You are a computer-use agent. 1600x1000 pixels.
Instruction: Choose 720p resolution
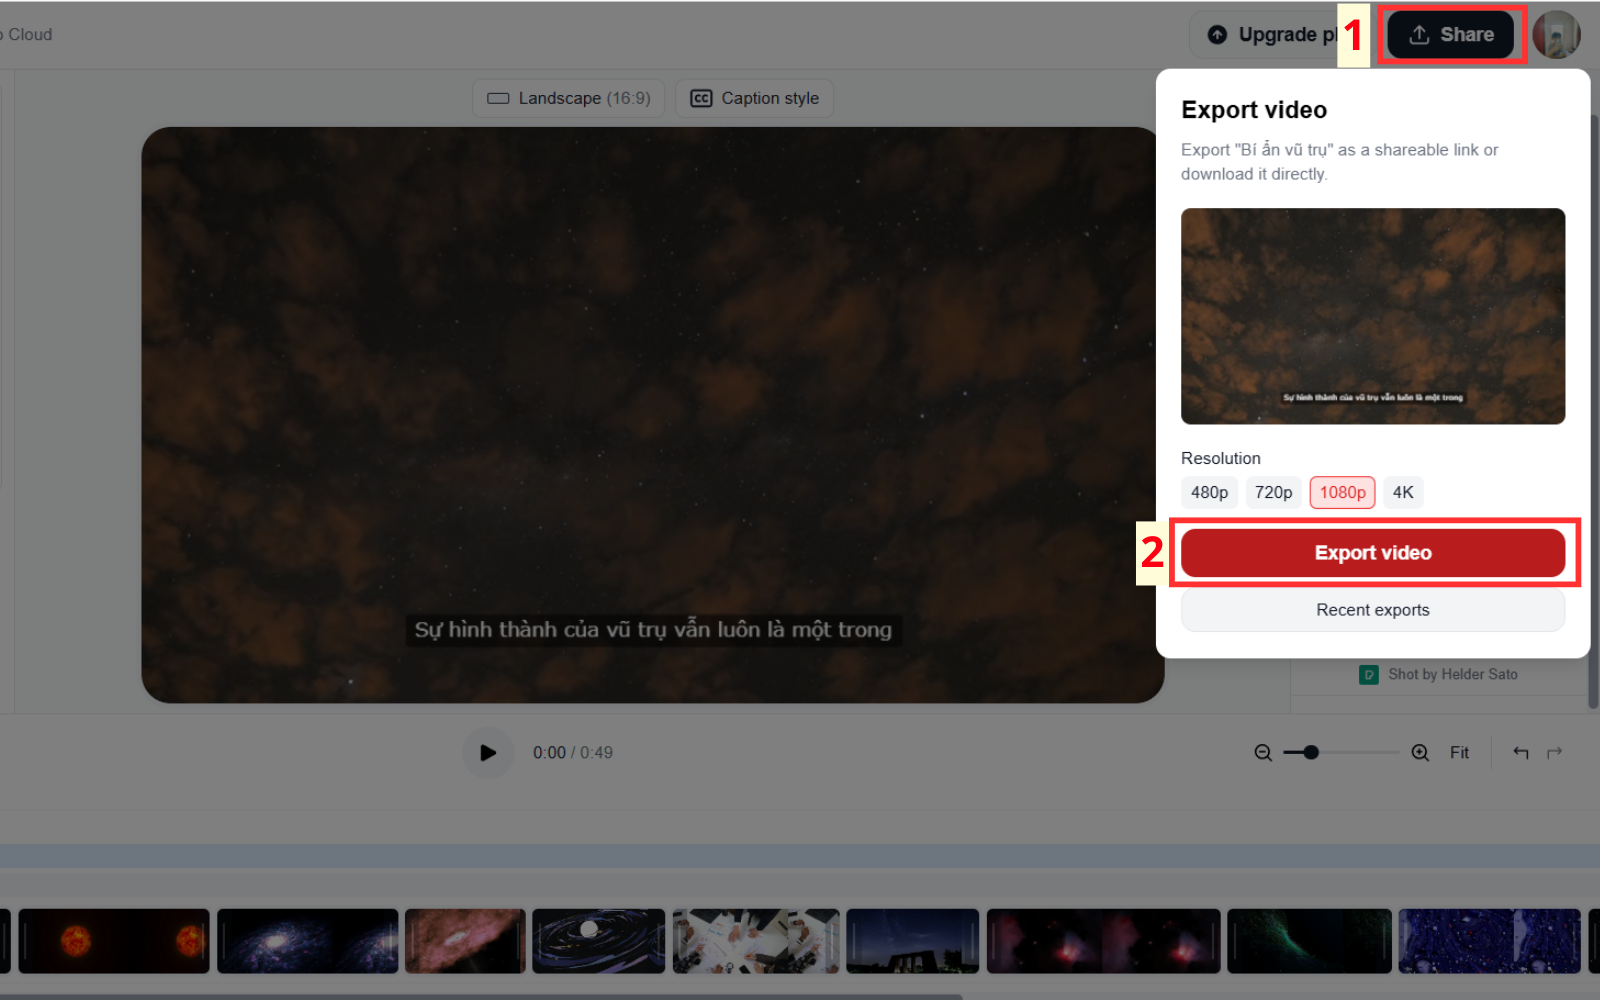coord(1273,492)
